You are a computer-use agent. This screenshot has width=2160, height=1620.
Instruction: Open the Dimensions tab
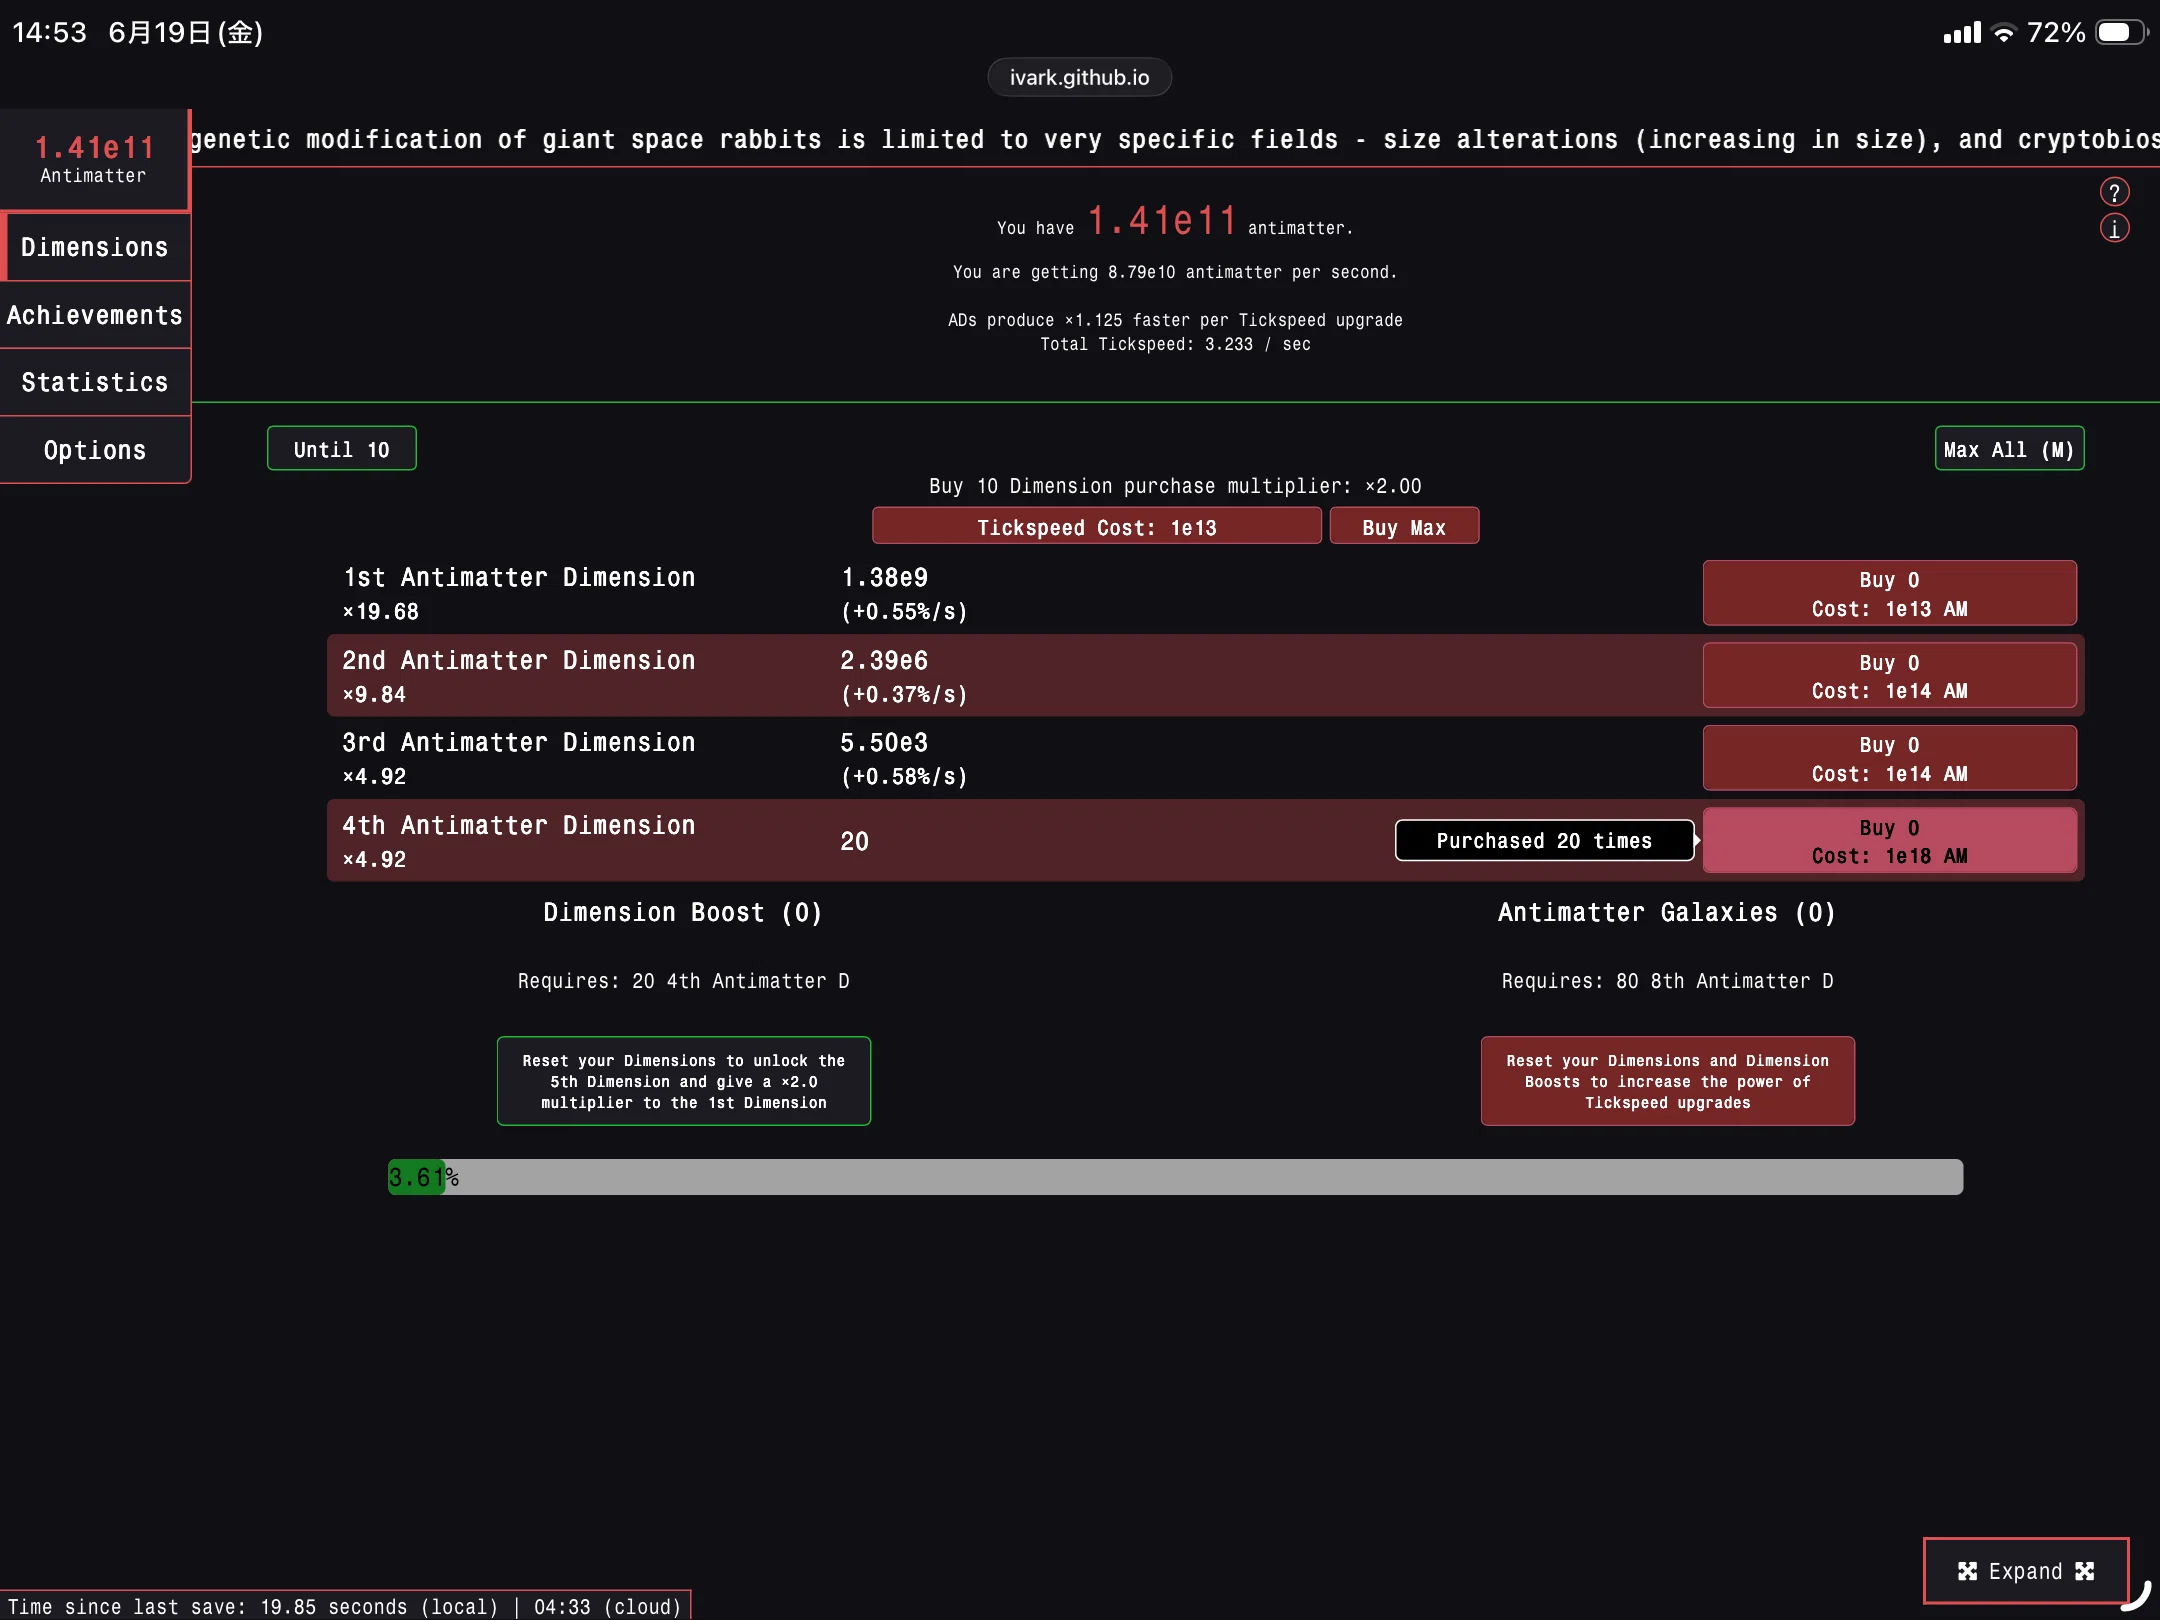coord(95,247)
